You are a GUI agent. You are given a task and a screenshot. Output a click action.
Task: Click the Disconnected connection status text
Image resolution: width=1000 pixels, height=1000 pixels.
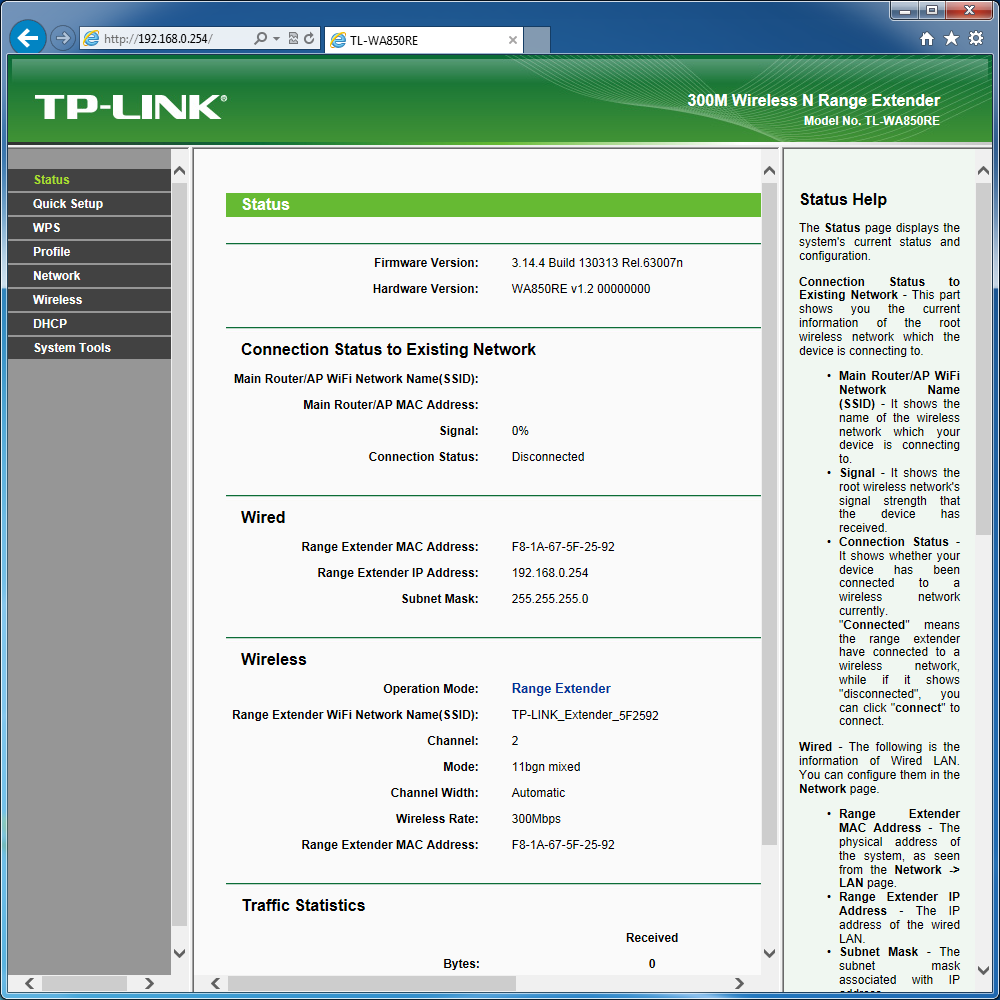point(548,457)
